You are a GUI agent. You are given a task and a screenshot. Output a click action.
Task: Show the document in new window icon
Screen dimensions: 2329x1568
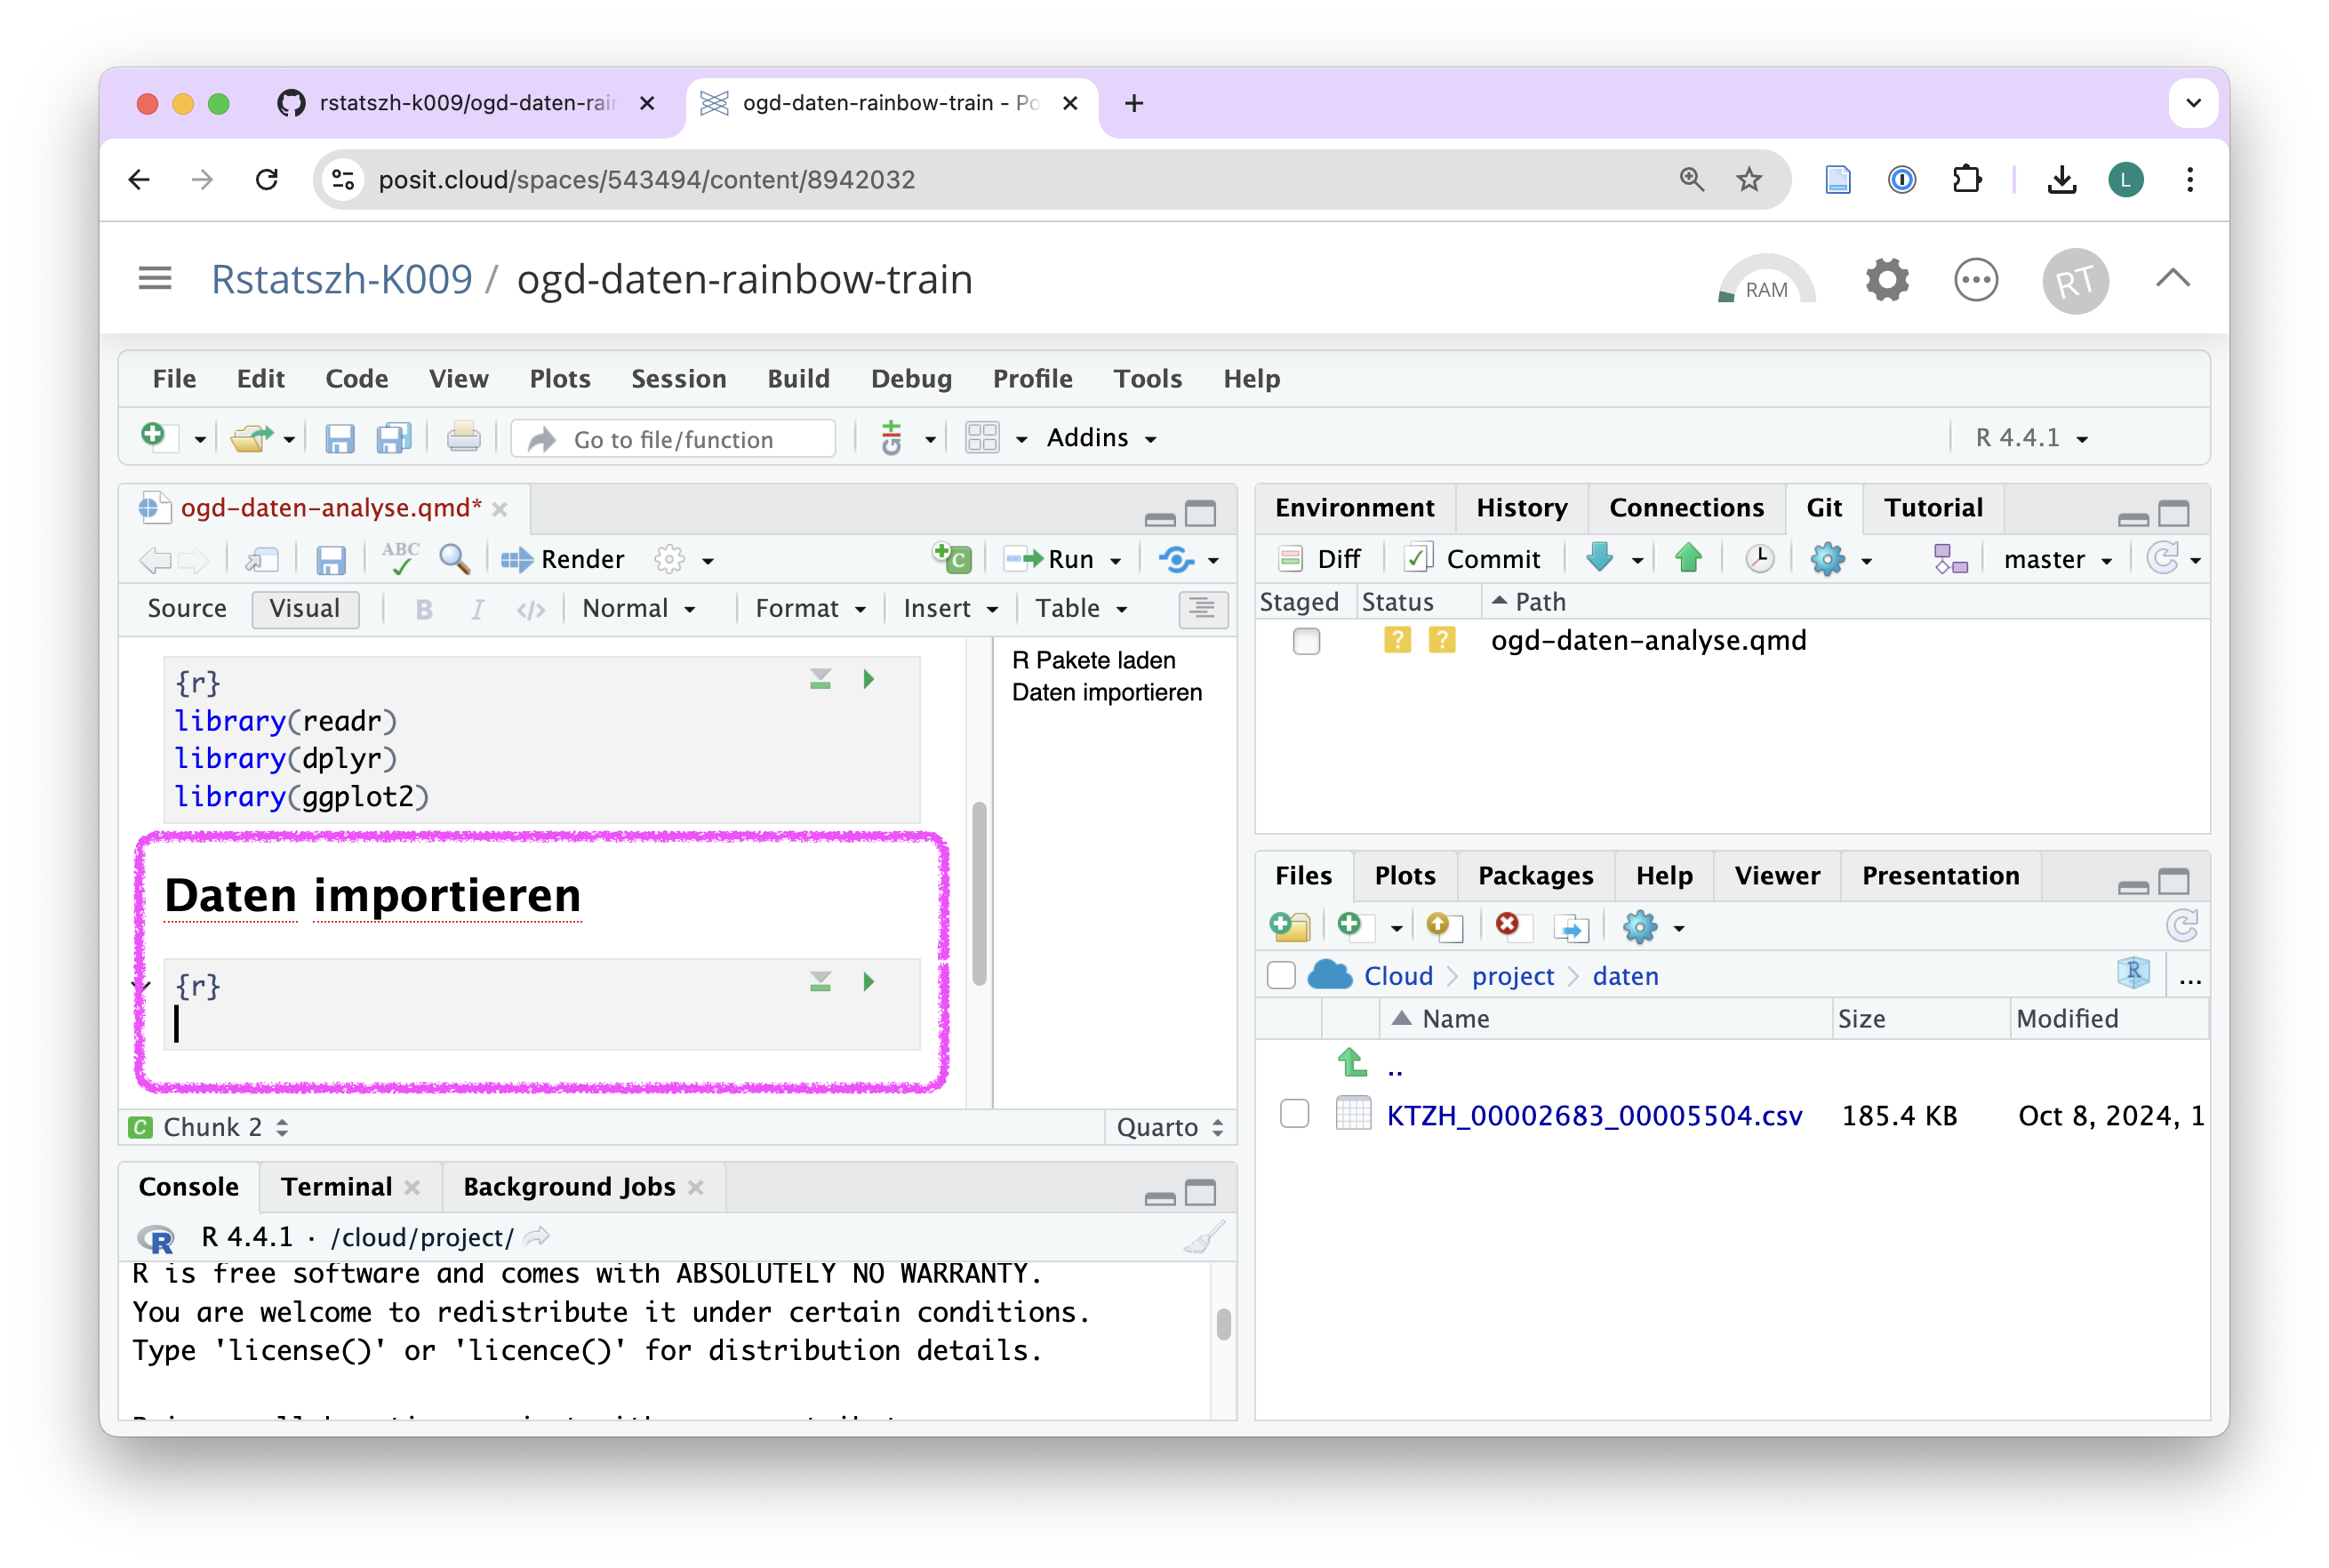pos(262,559)
